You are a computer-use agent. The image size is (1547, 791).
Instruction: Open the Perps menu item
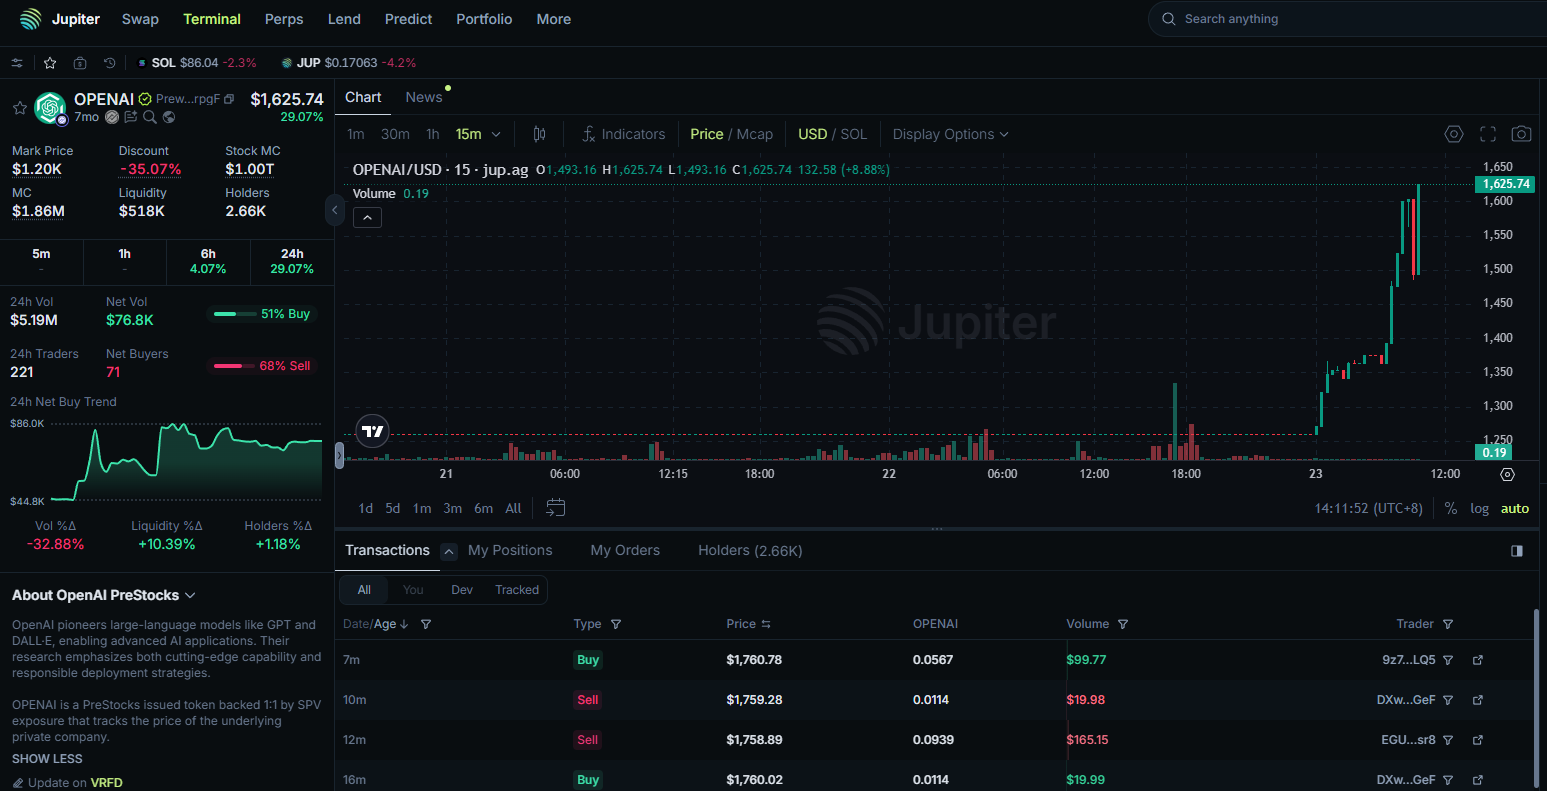pyautogui.click(x=284, y=19)
